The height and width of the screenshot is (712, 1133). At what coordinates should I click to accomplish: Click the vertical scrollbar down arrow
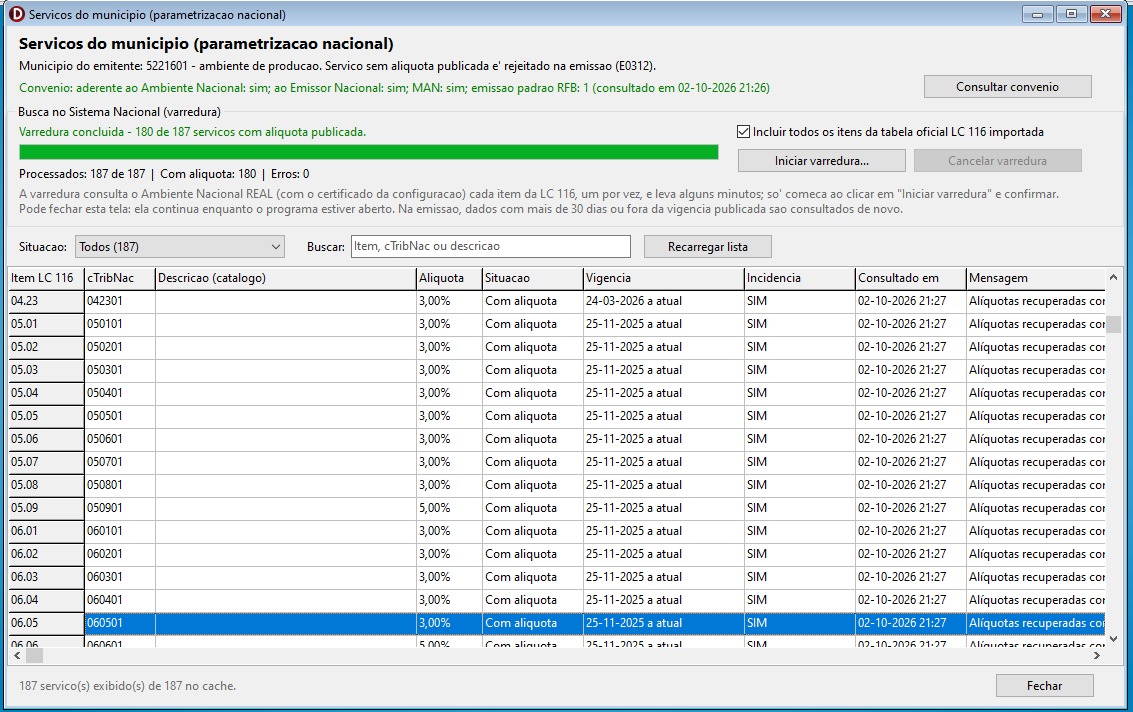1113,638
